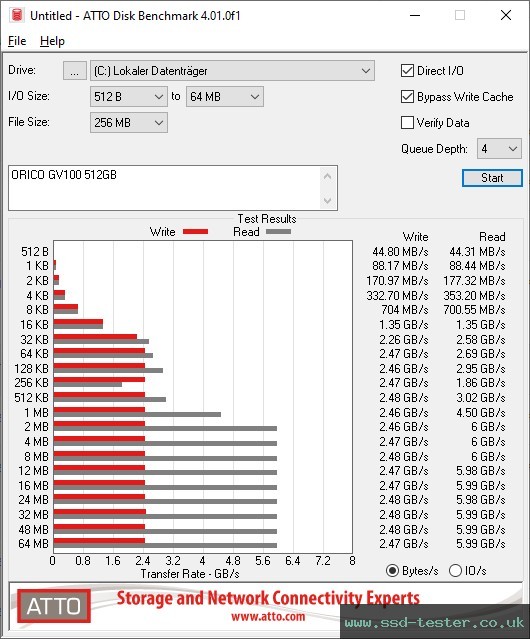Minimize the ATTO Disk Benchmark window

click(x=415, y=15)
